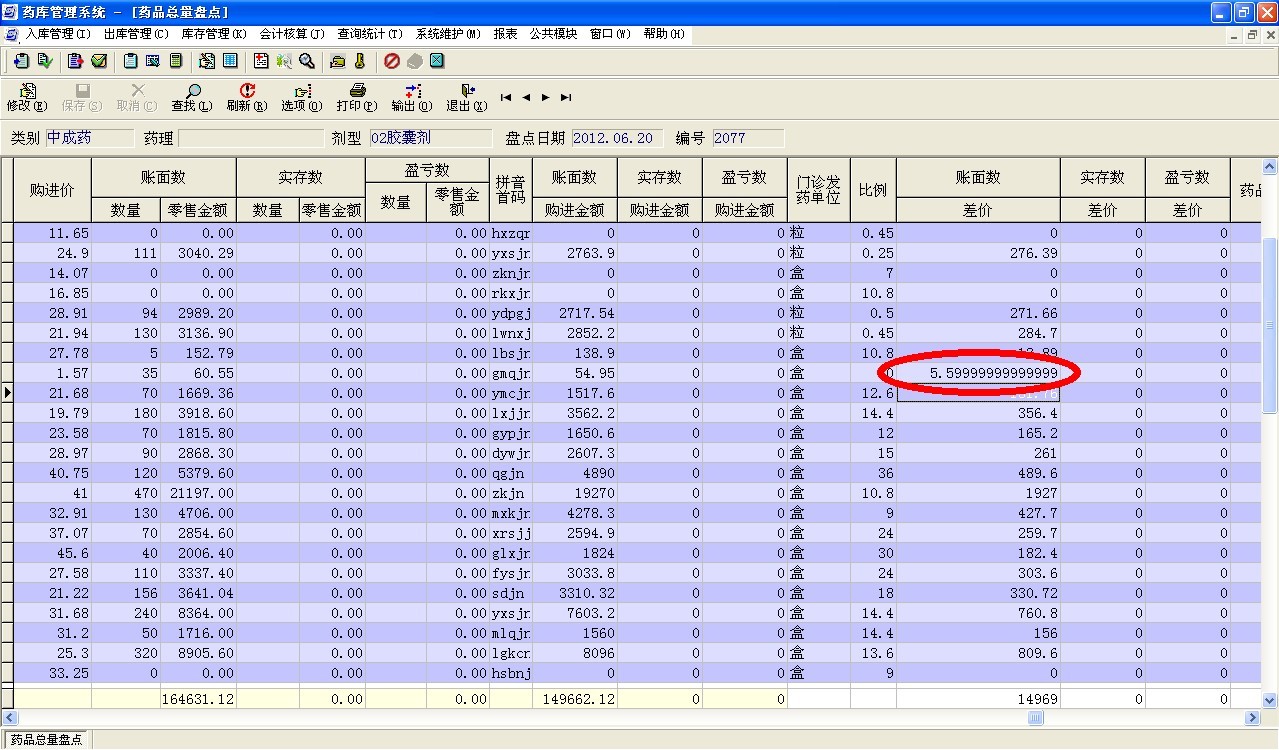Click the 修改 (Modify) toolbar button

[26, 97]
